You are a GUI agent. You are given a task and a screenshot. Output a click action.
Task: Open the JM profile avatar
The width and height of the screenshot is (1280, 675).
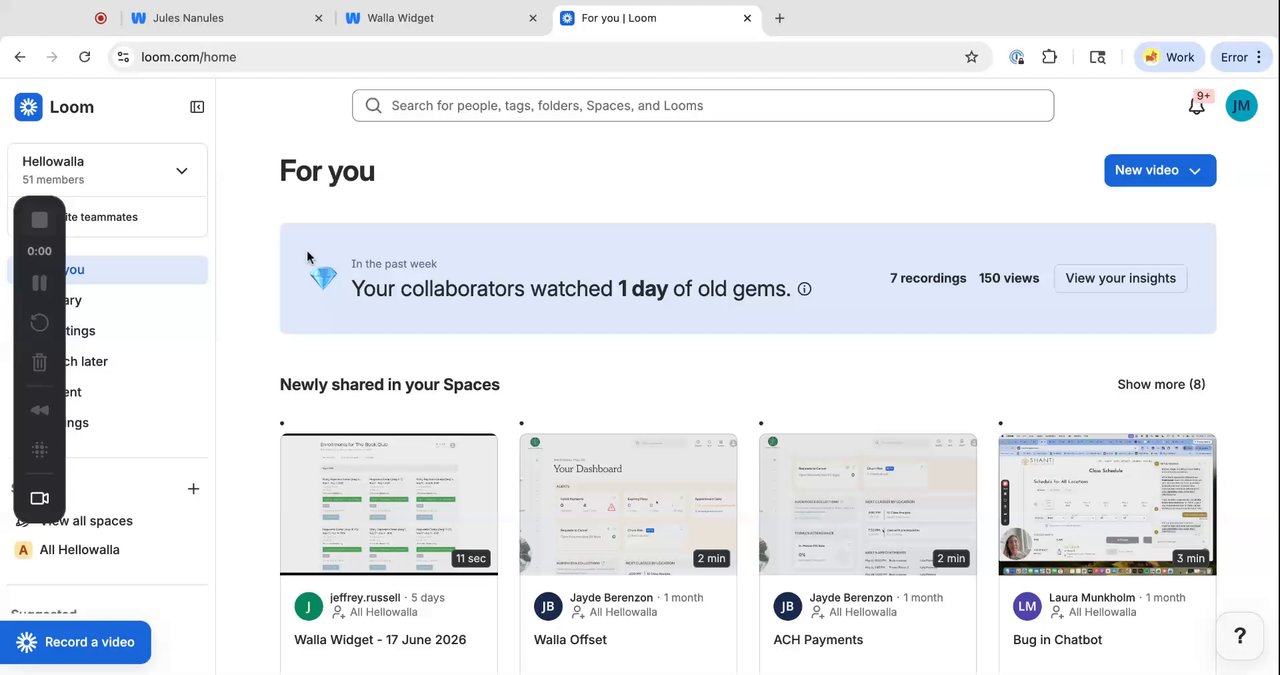pos(1241,105)
